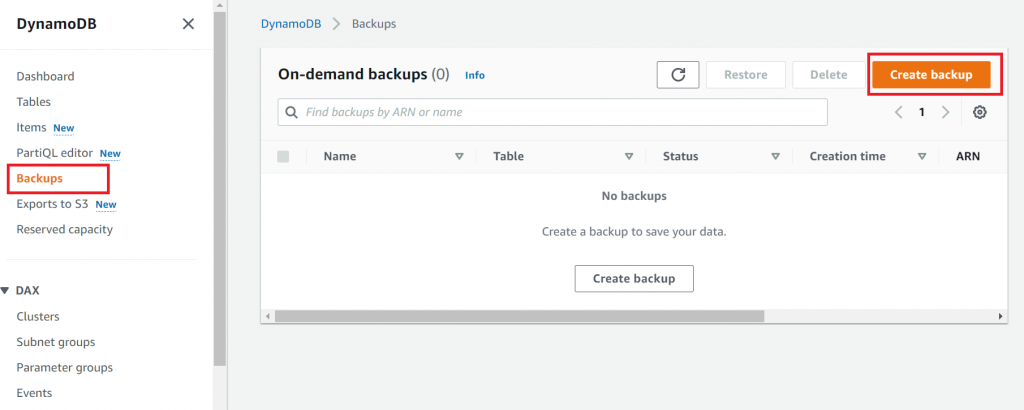Click the search magnifier icon
1024x410 pixels.
292,112
